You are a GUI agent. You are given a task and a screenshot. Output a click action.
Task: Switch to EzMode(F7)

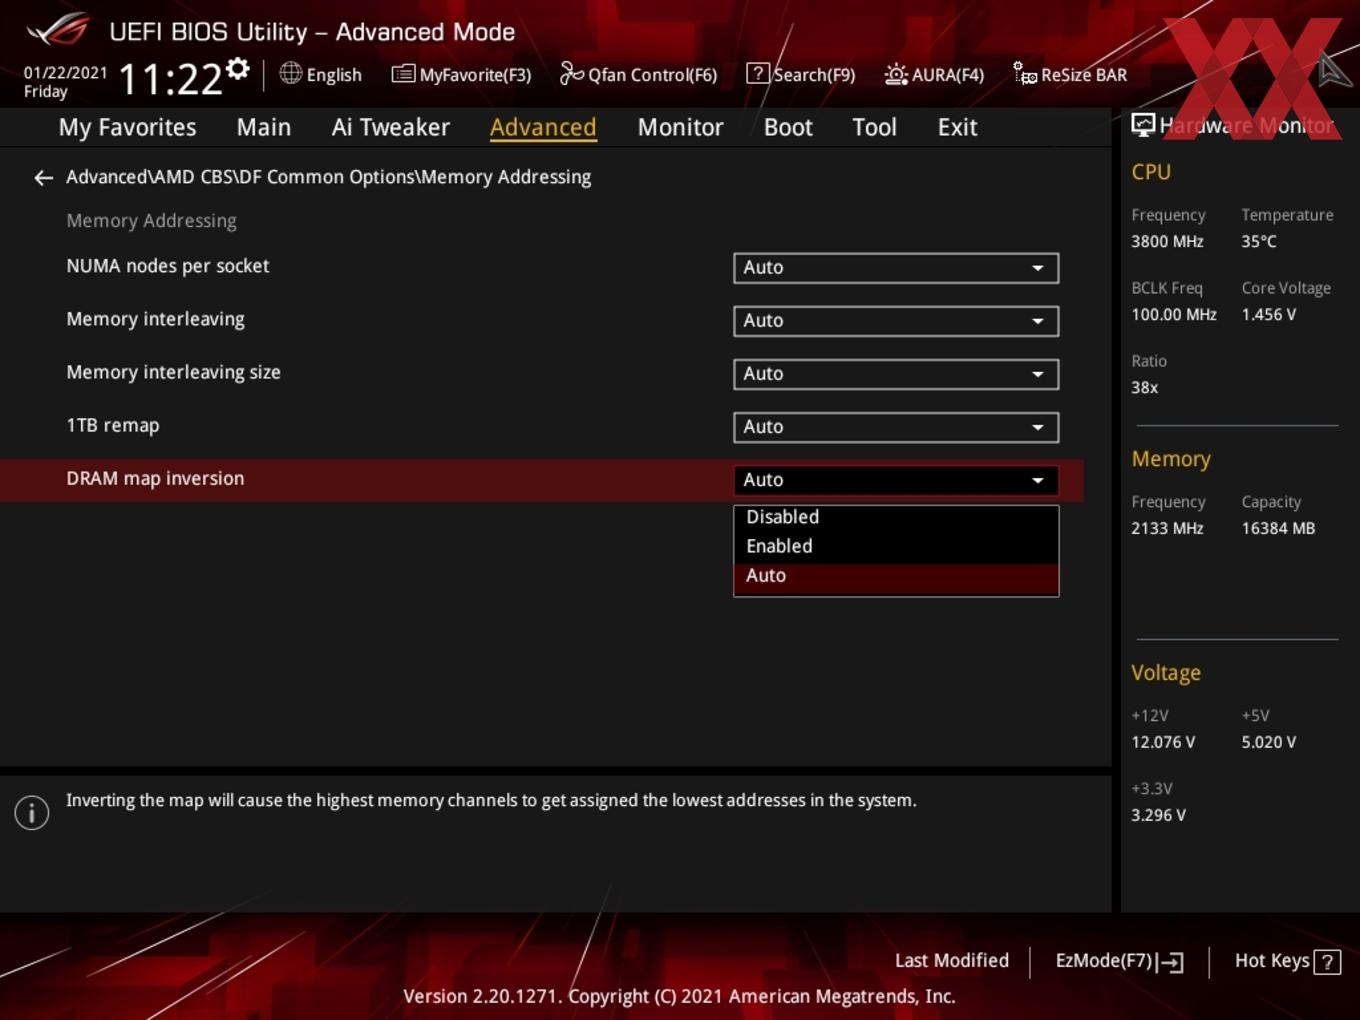tap(1119, 961)
